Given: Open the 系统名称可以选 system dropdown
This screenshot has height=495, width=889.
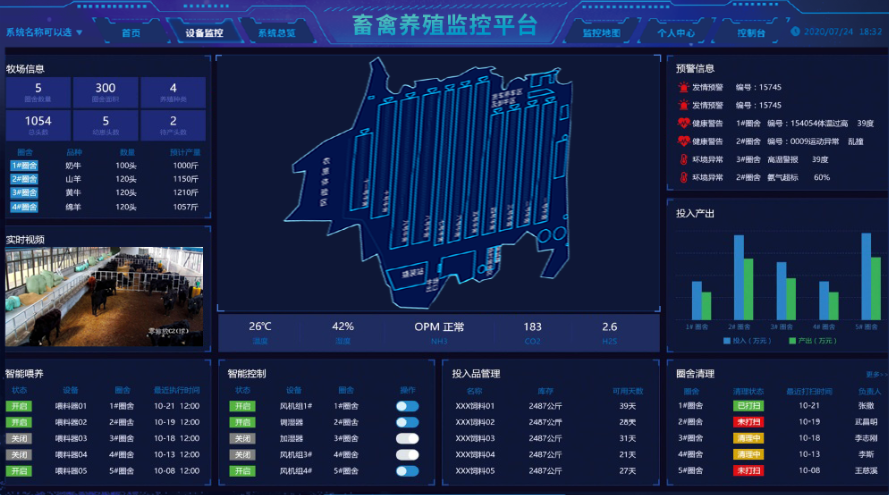Looking at the screenshot, I should [x=44, y=32].
